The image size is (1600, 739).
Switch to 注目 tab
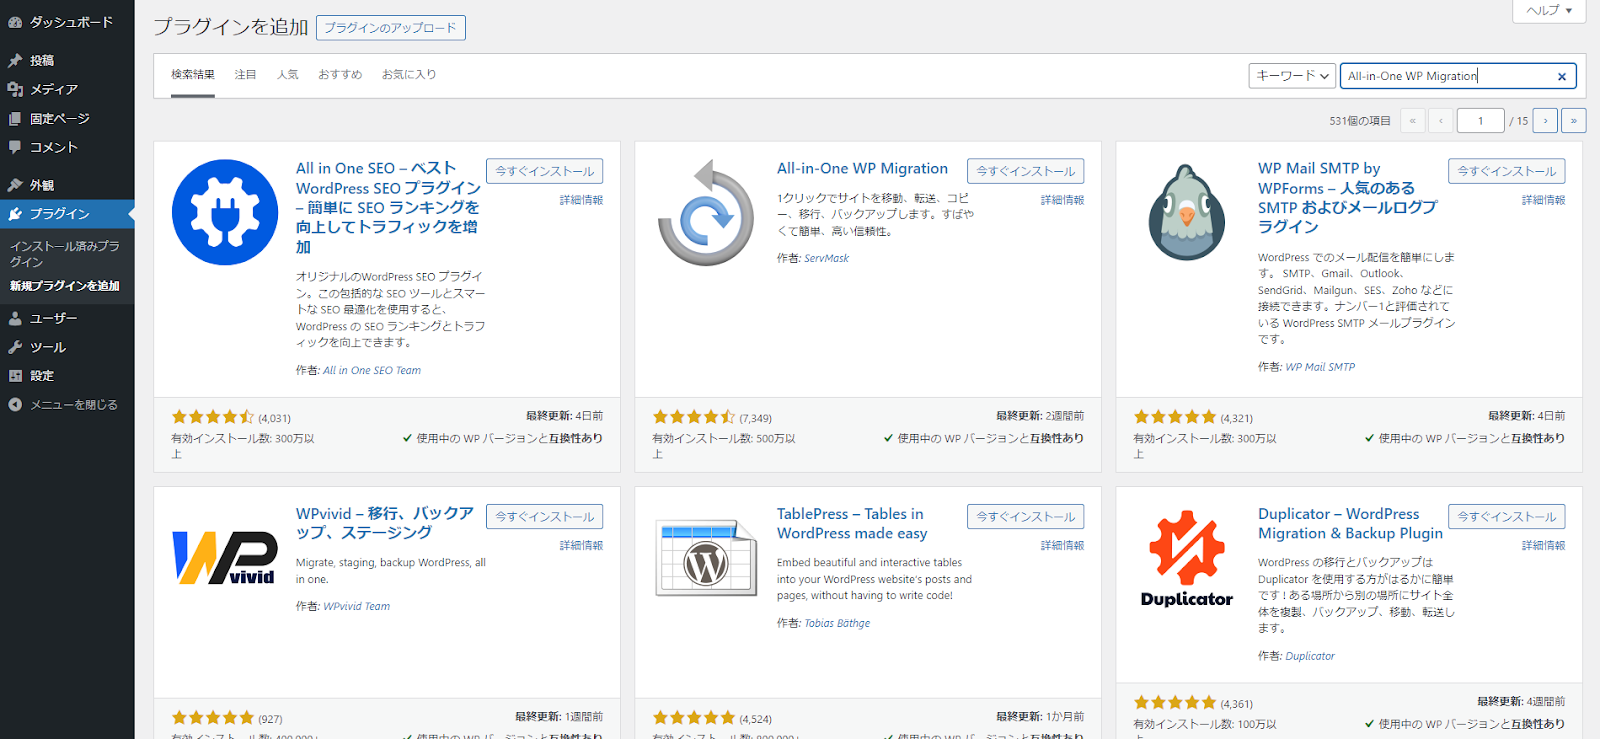[x=246, y=75]
